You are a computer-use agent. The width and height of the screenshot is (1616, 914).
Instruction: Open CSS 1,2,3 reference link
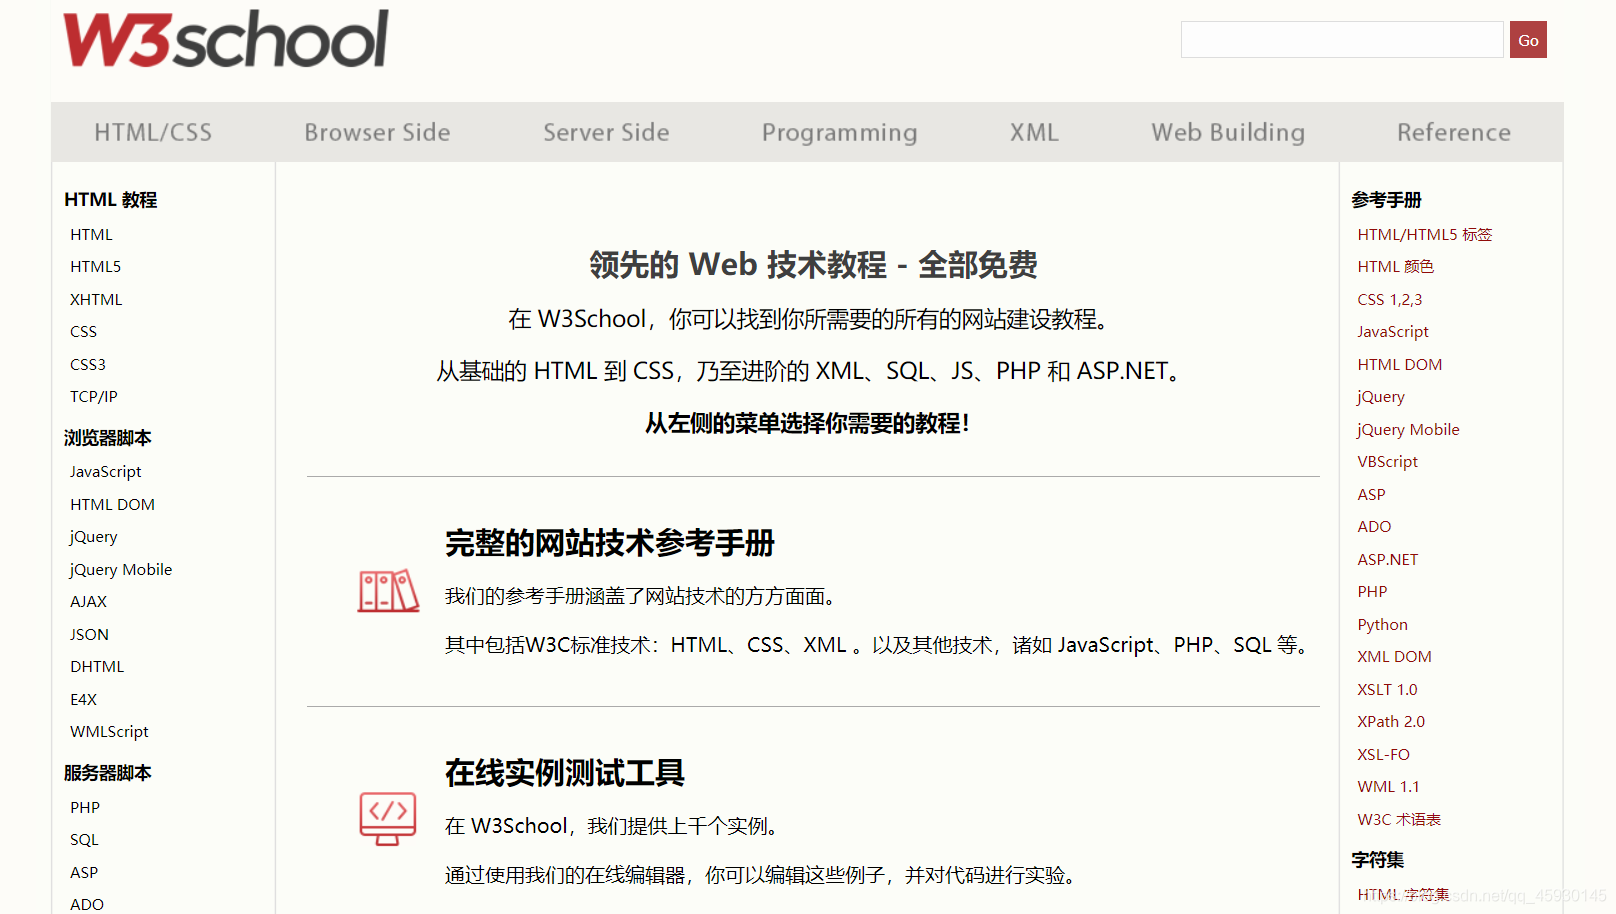coord(1389,299)
